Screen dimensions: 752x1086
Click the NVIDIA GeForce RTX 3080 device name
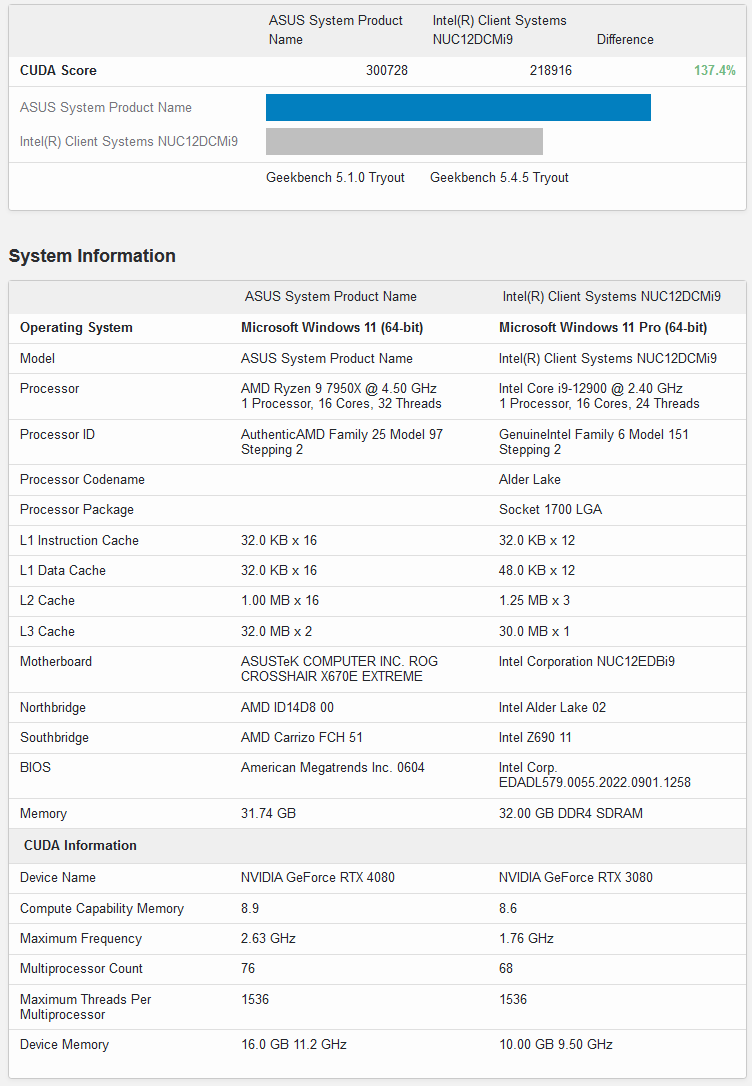tap(576, 878)
